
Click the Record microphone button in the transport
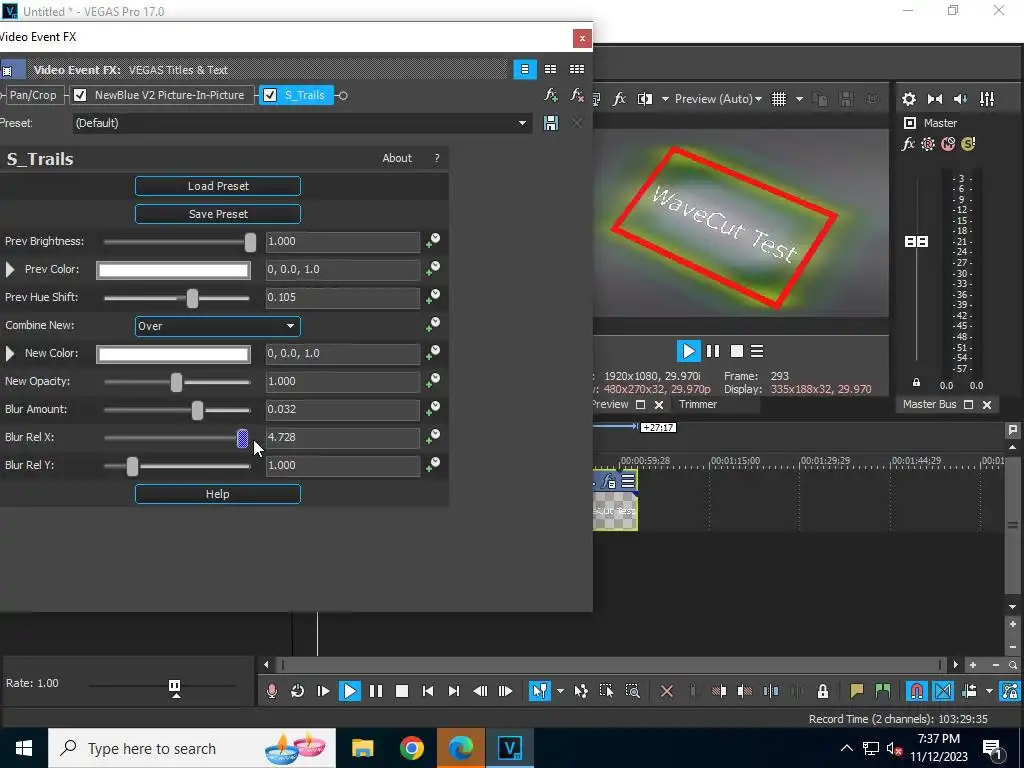click(272, 691)
